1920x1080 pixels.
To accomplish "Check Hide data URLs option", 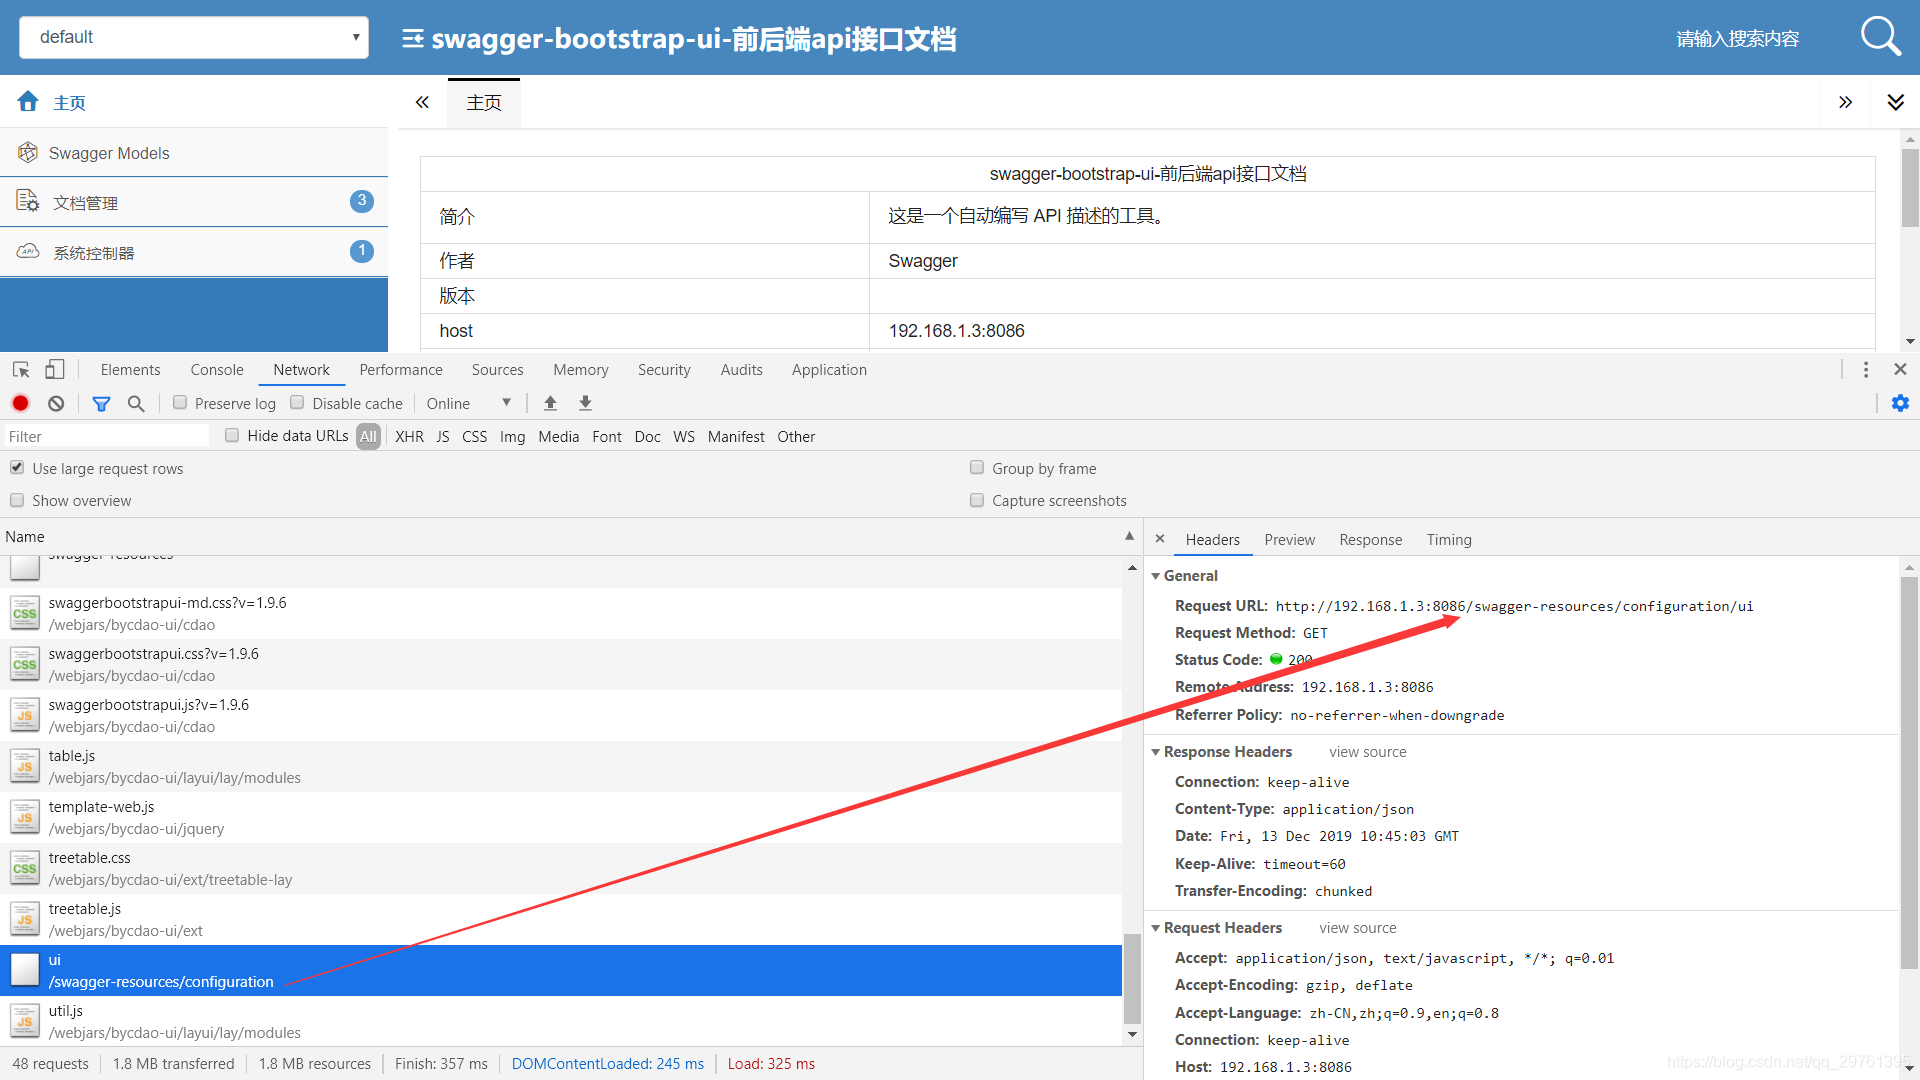I will 232,435.
